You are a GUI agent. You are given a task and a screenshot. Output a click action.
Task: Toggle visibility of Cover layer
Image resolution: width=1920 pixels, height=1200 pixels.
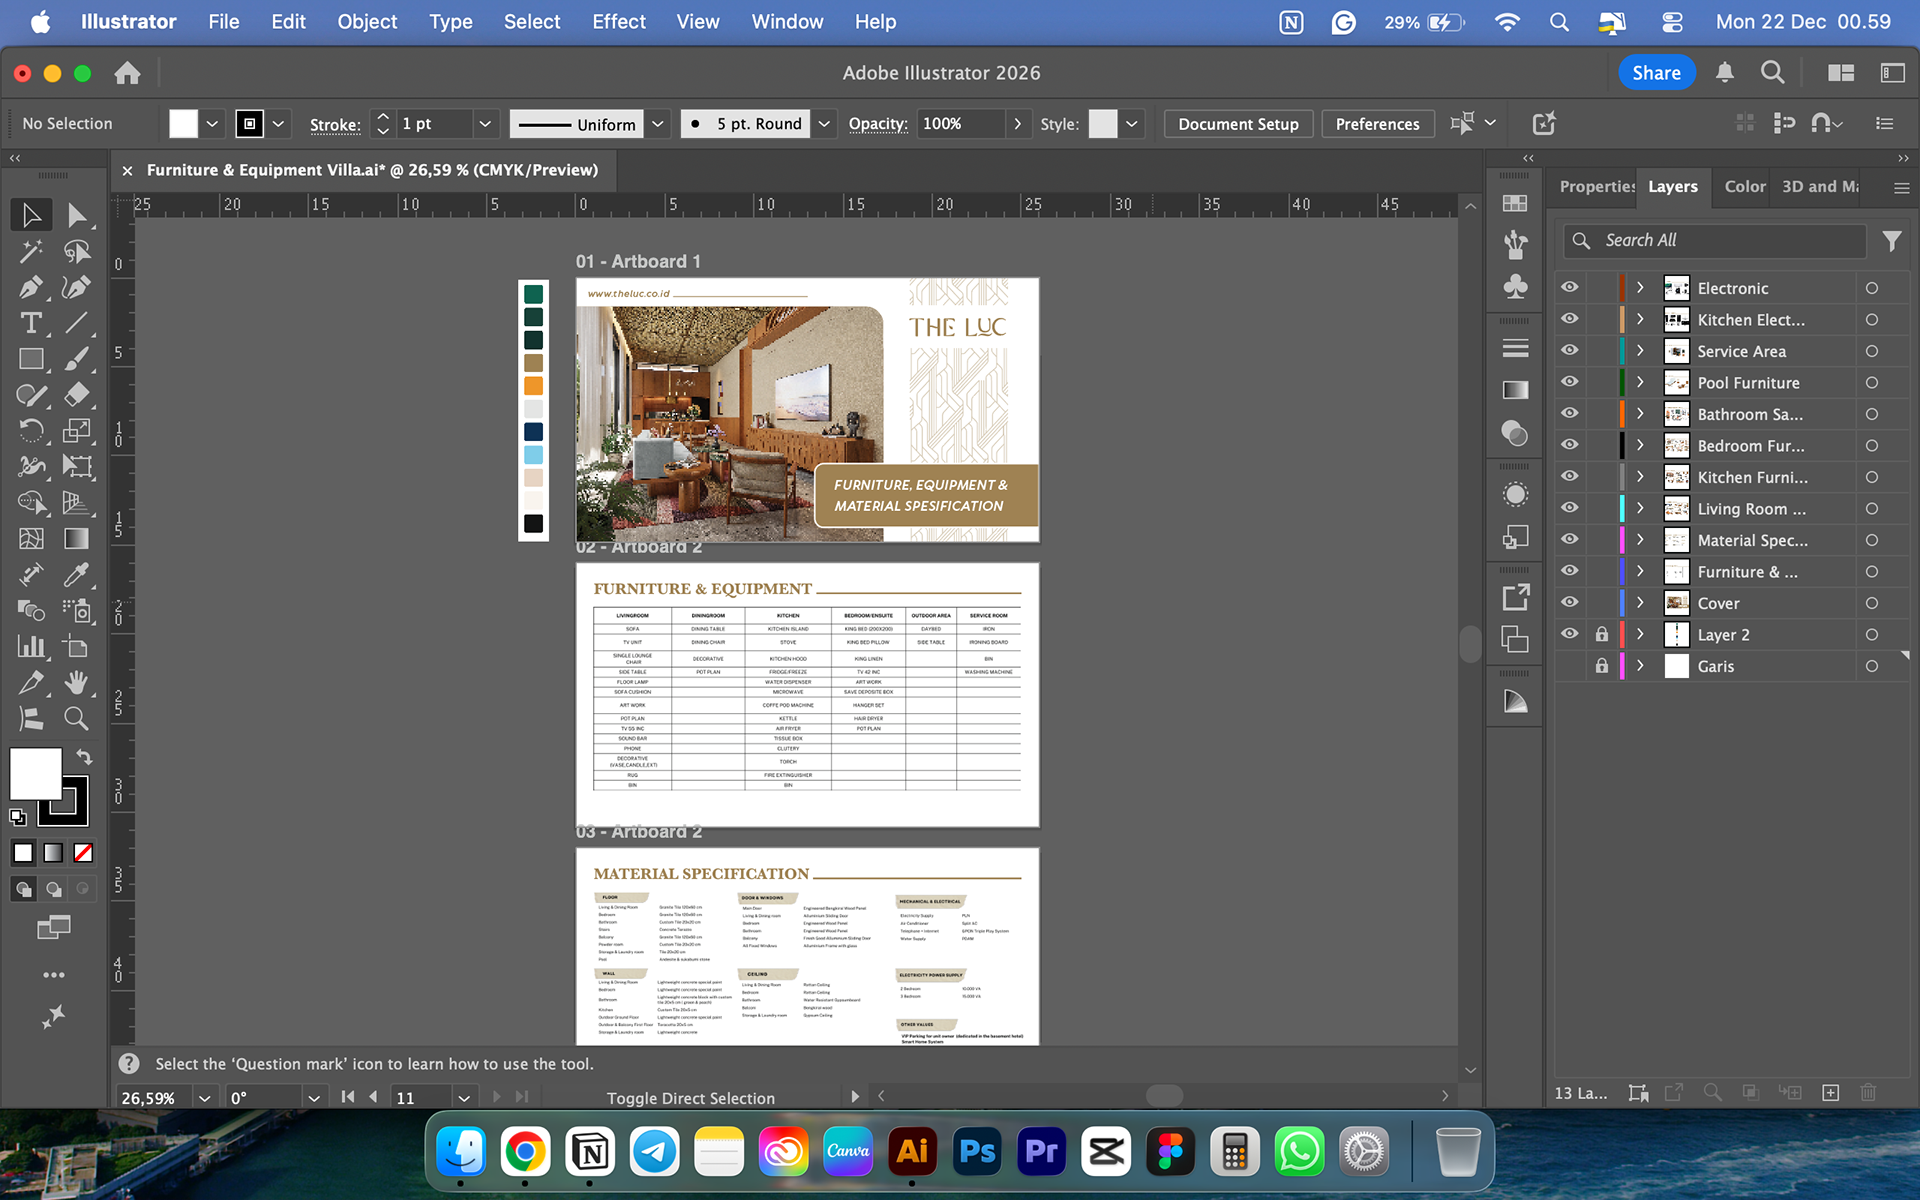tap(1570, 603)
